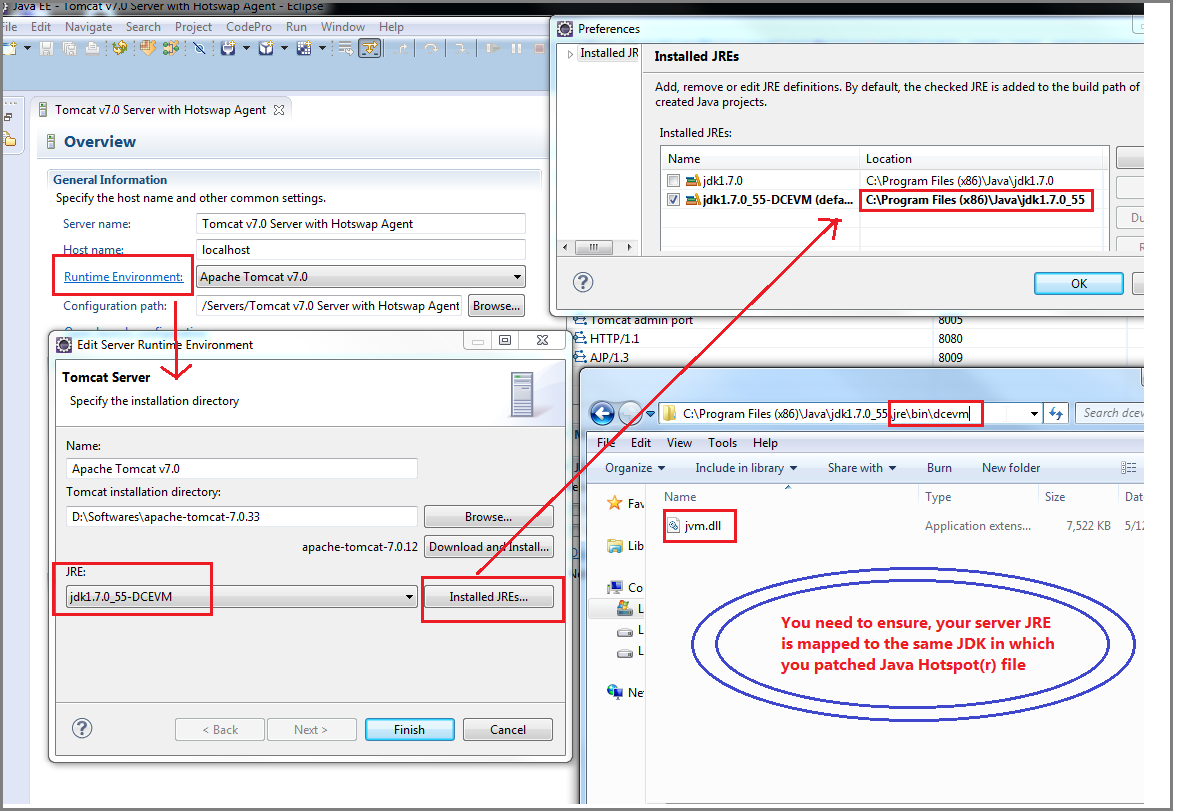This screenshot has width=1180, height=812.
Task: Open the CodePro menu in Eclipse
Action: tap(248, 26)
